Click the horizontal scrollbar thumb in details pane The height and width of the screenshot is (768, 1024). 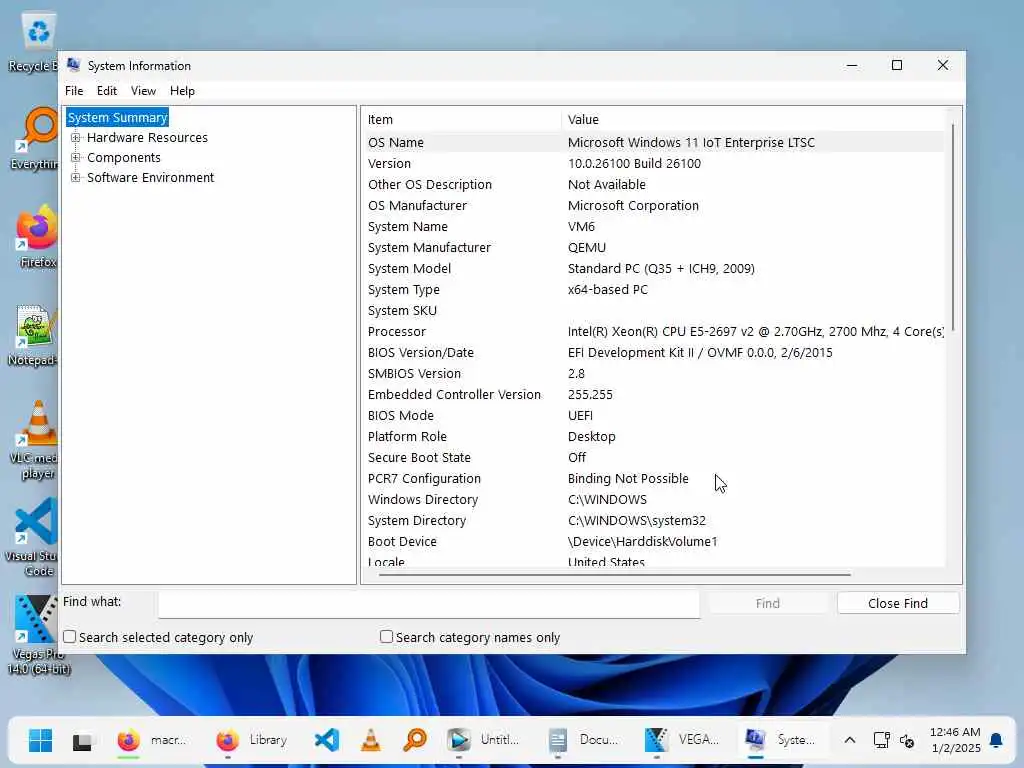point(615,575)
